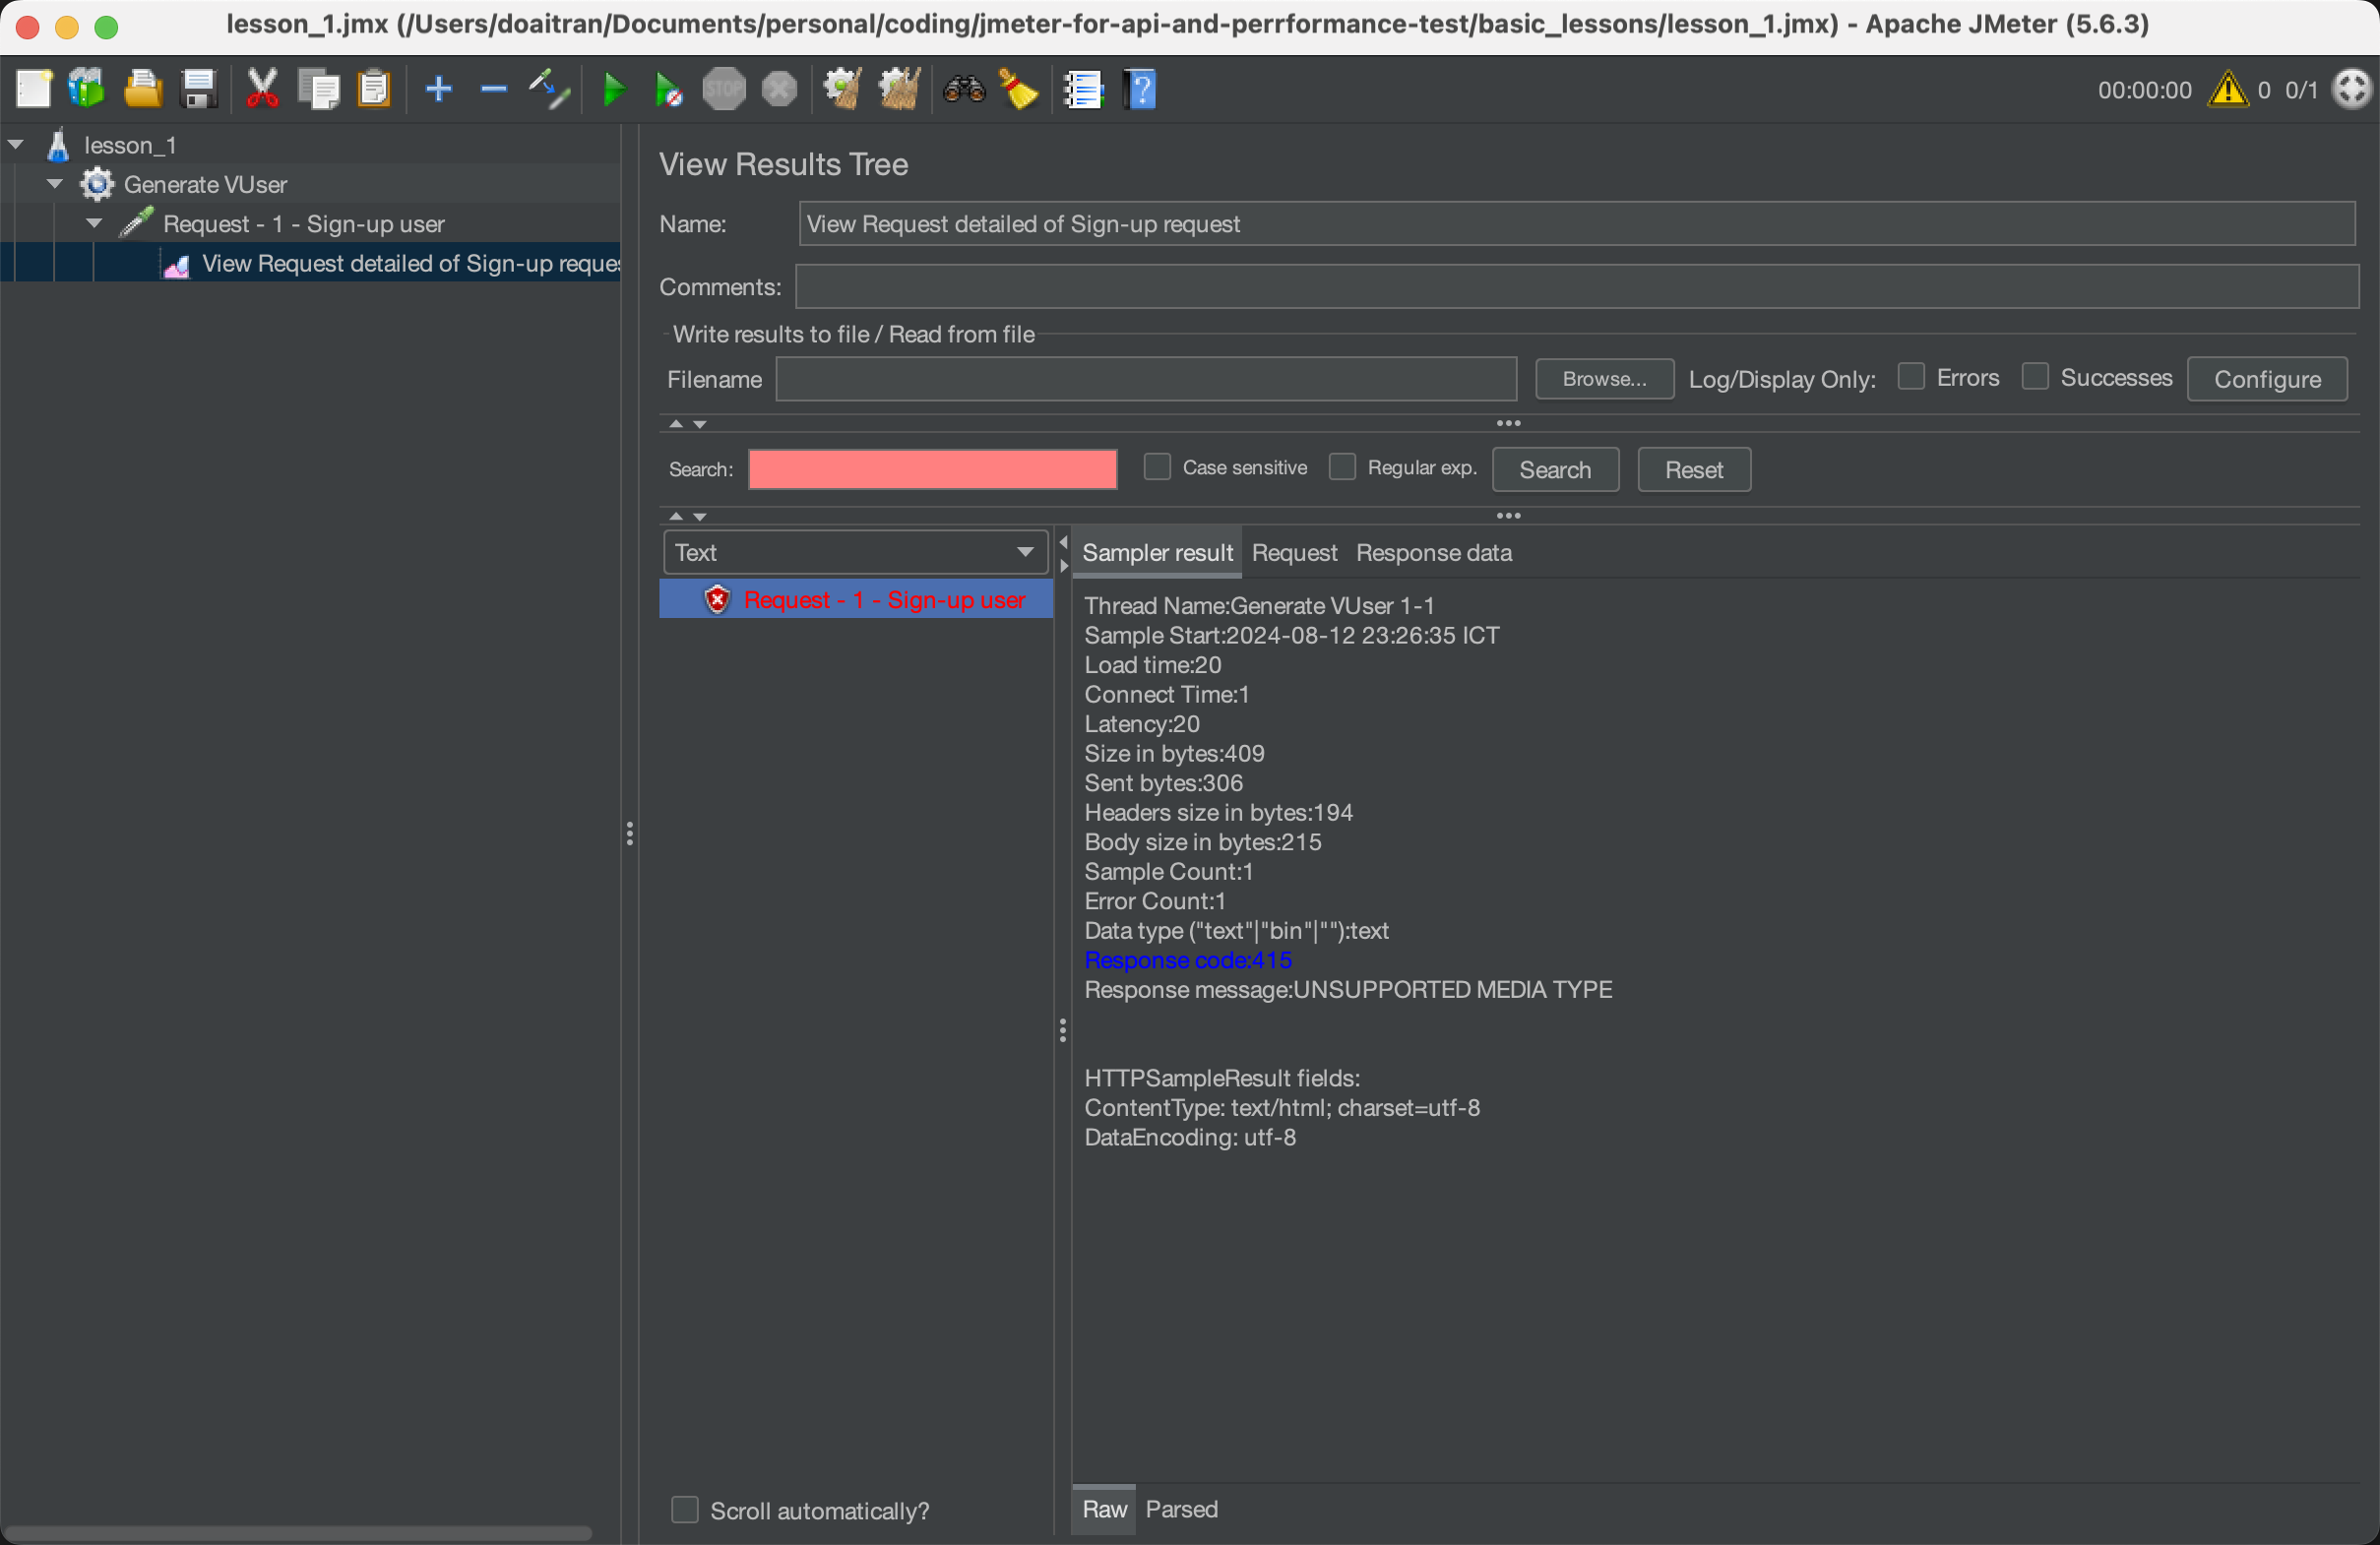This screenshot has width=2380, height=1545.
Task: Switch to Sampler result tab
Action: tap(1157, 553)
